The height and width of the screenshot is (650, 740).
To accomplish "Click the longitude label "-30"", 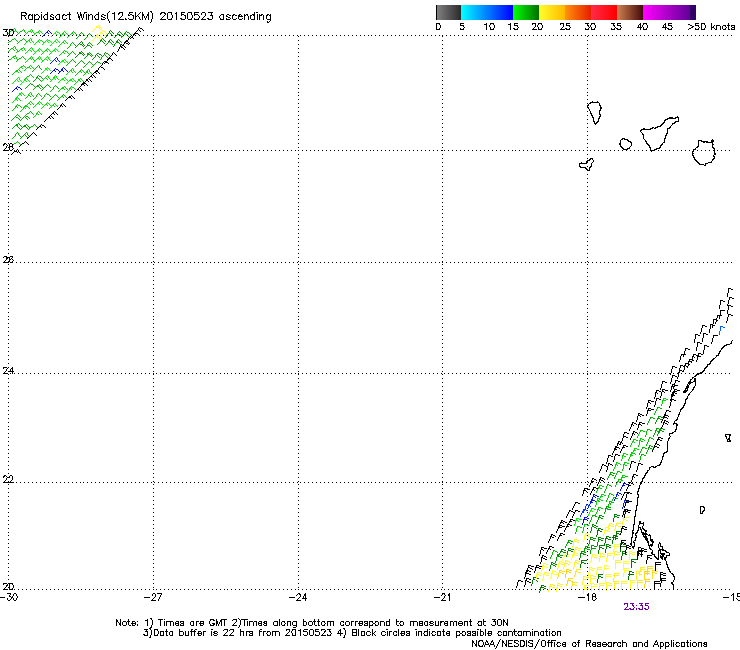I will (9, 597).
